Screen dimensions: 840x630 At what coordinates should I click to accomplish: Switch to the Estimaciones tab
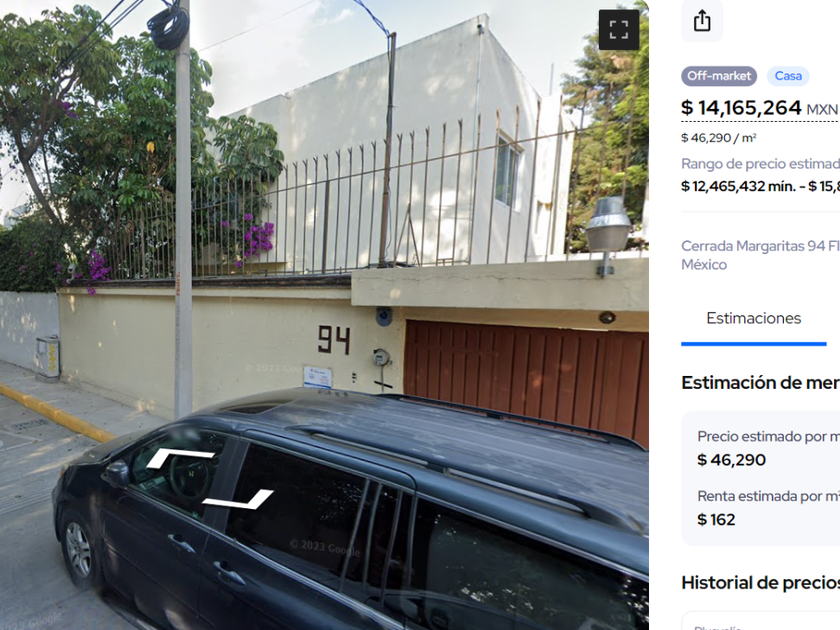pos(754,318)
